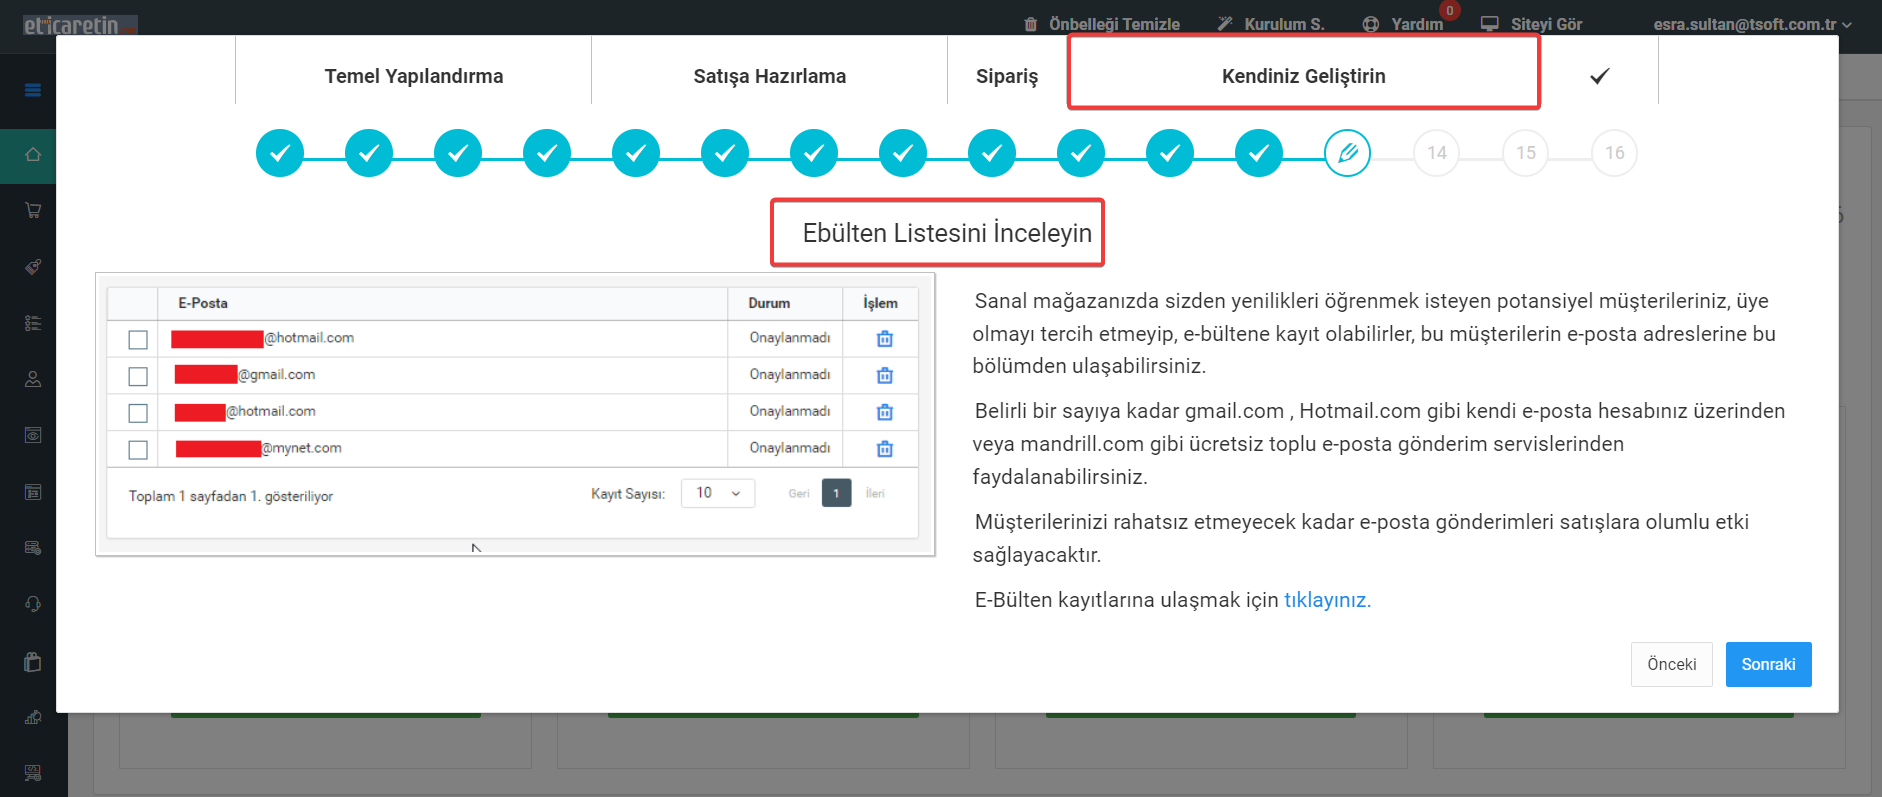This screenshot has width=1882, height=797.
Task: Click the Önceki button
Action: coord(1672,664)
